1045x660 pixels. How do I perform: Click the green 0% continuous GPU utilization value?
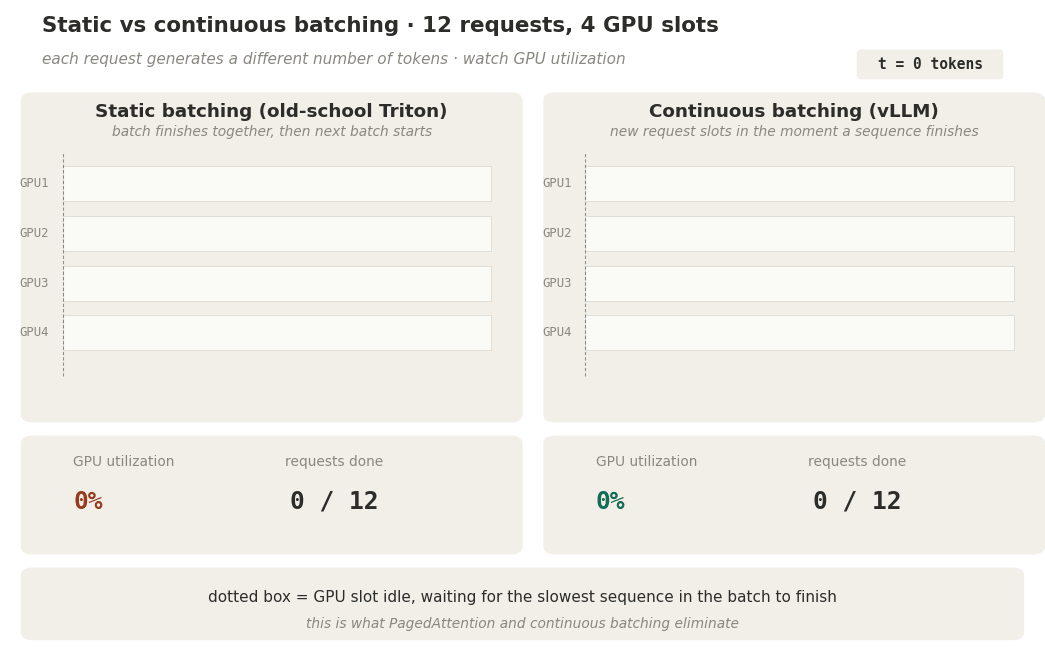coord(610,502)
